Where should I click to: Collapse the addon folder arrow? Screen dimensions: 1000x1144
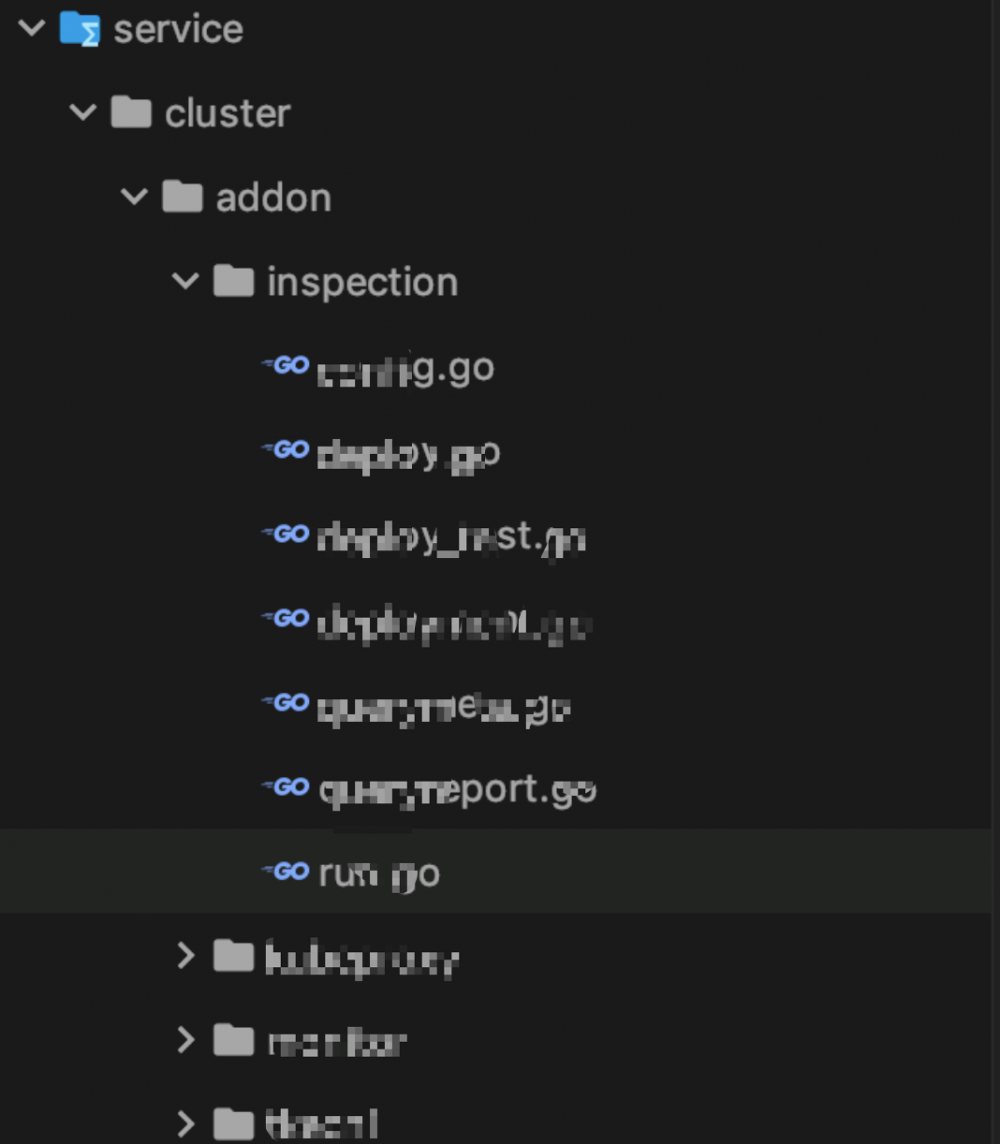[134, 196]
